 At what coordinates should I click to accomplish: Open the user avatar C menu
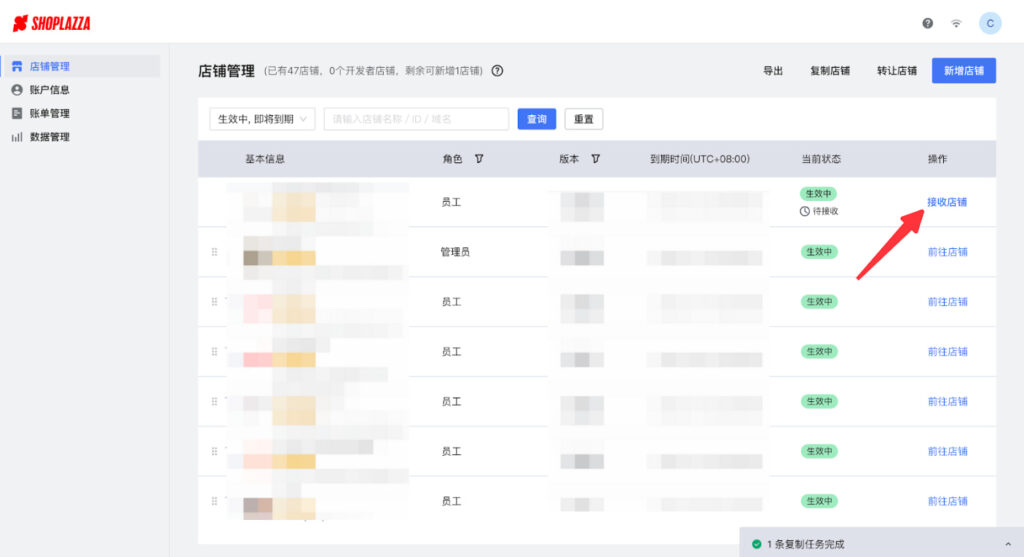(x=990, y=24)
